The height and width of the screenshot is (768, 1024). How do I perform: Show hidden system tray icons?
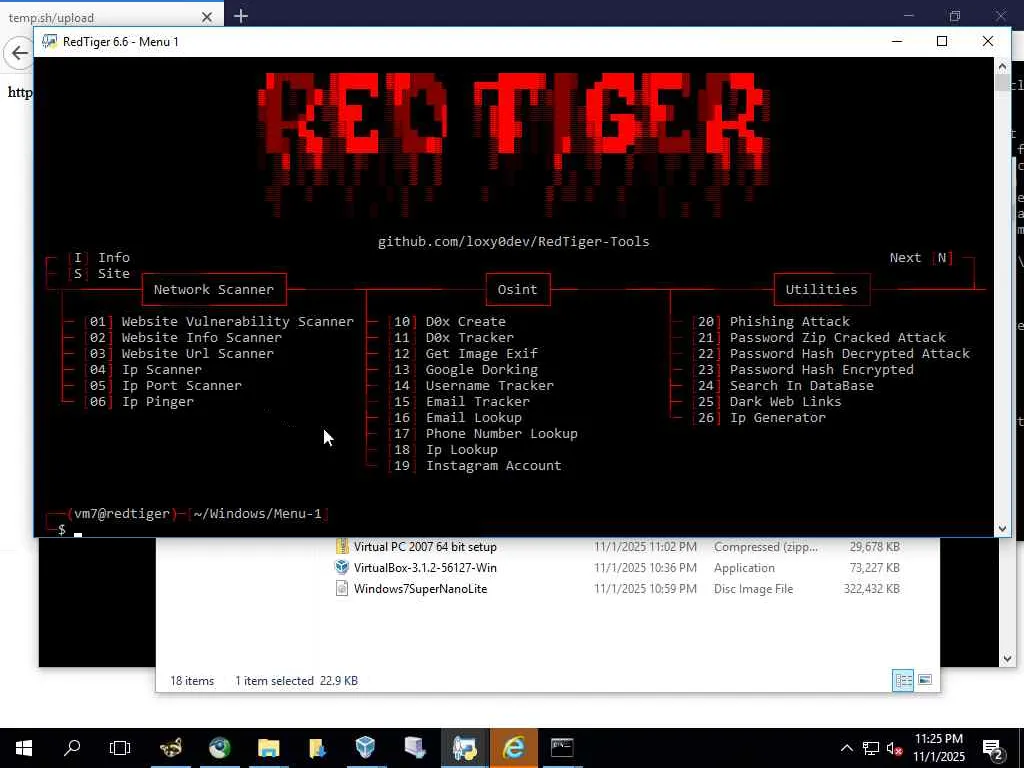846,748
